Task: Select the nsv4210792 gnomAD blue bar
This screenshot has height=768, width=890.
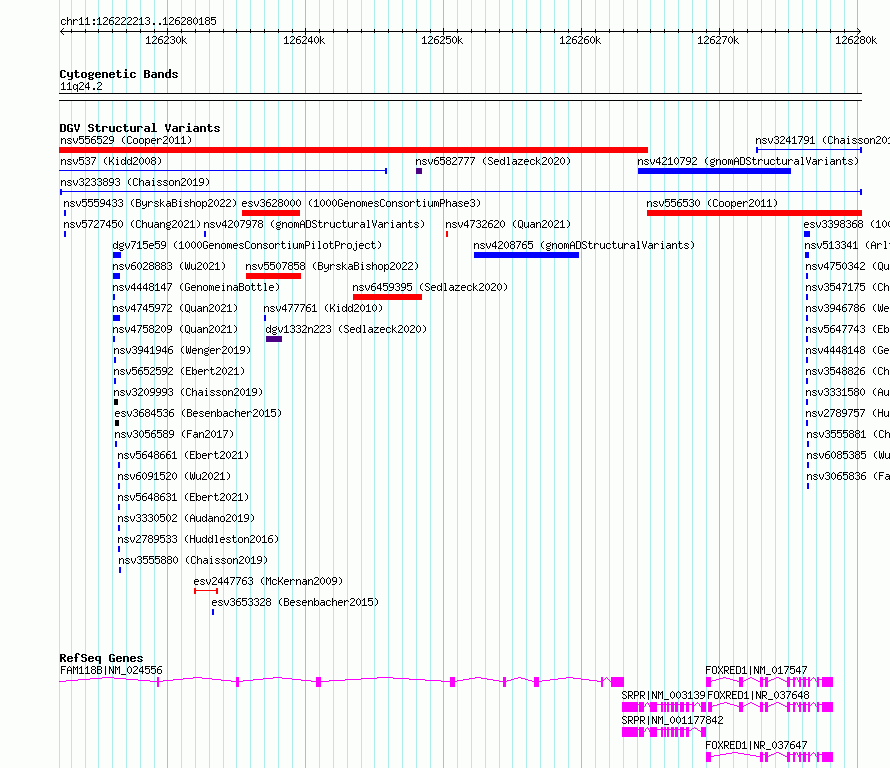Action: pyautogui.click(x=714, y=171)
